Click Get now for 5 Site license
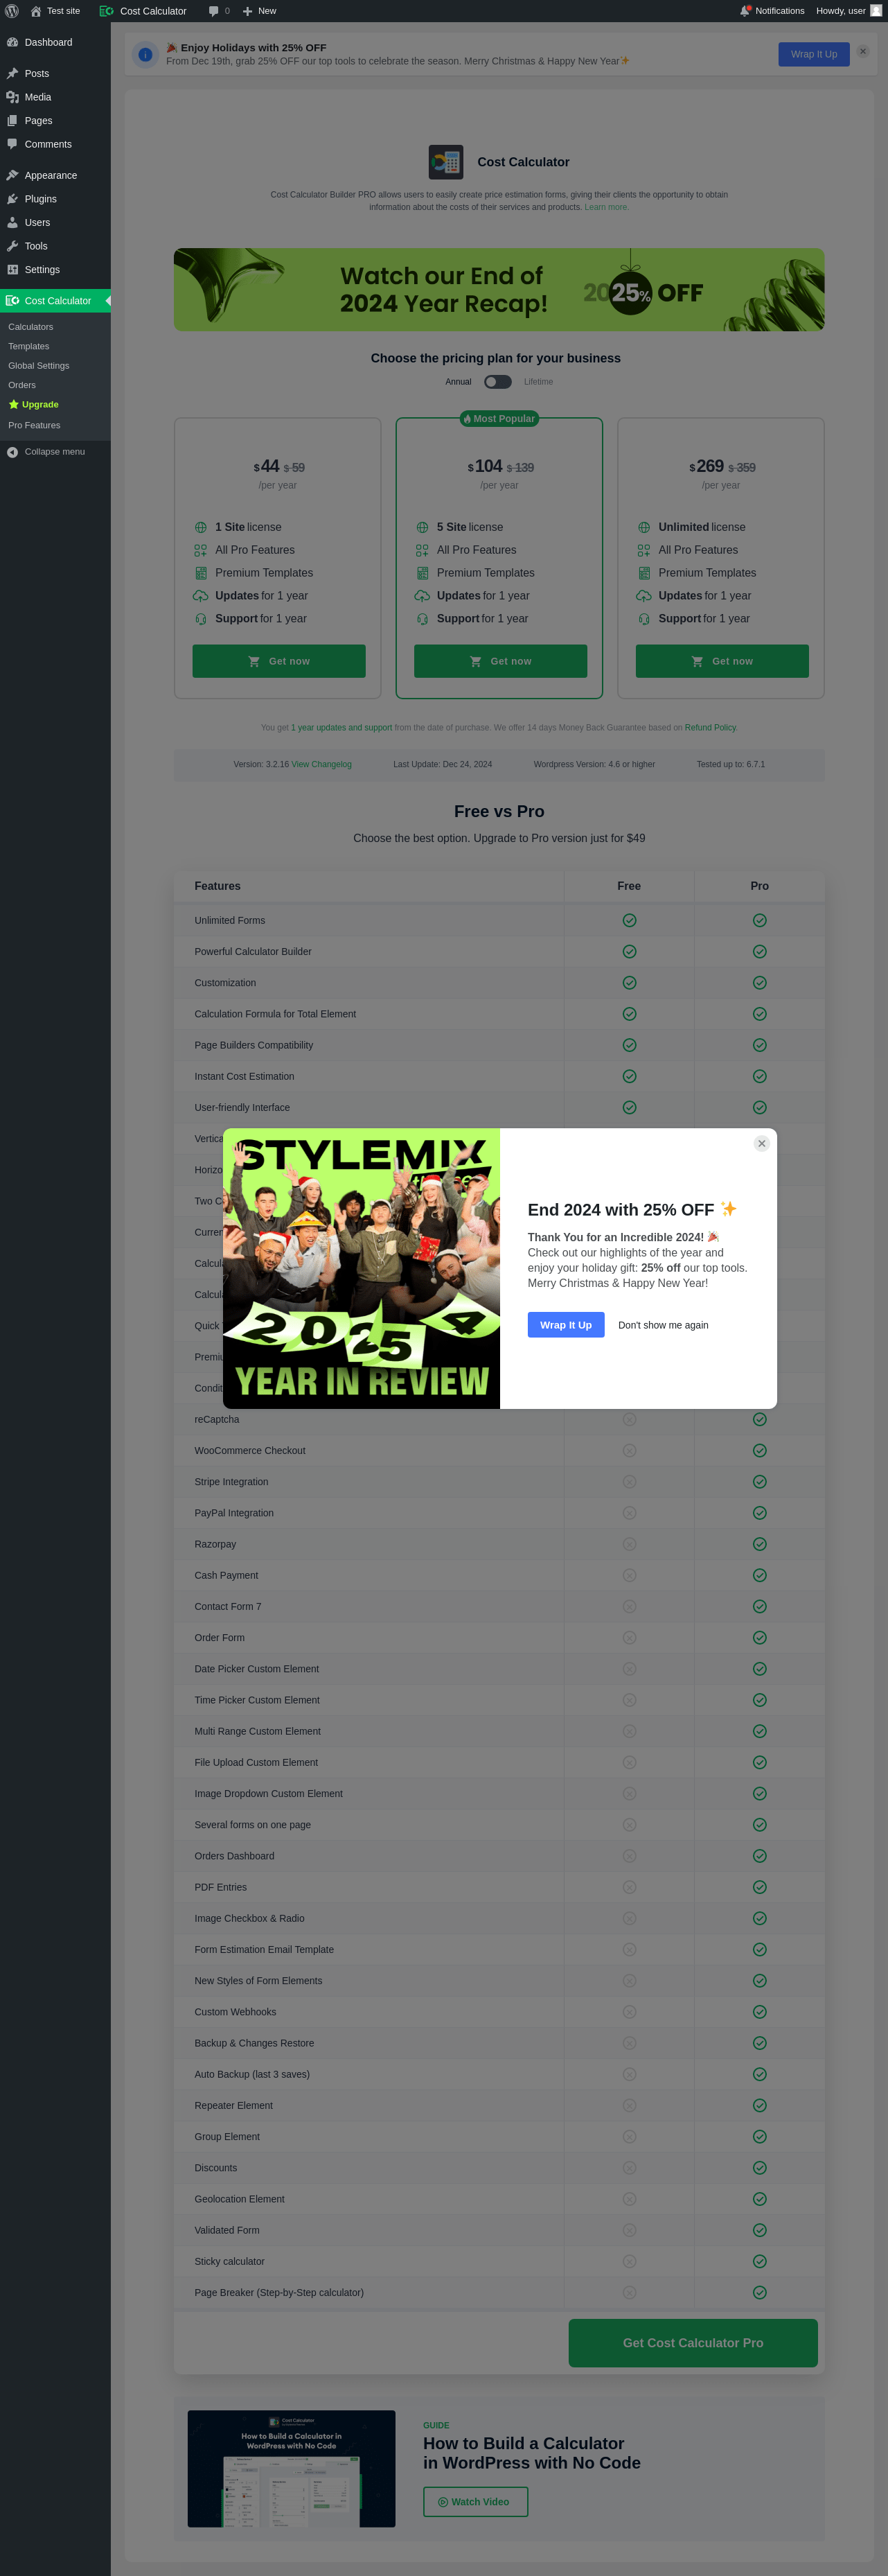Image resolution: width=888 pixels, height=2576 pixels. point(500,661)
